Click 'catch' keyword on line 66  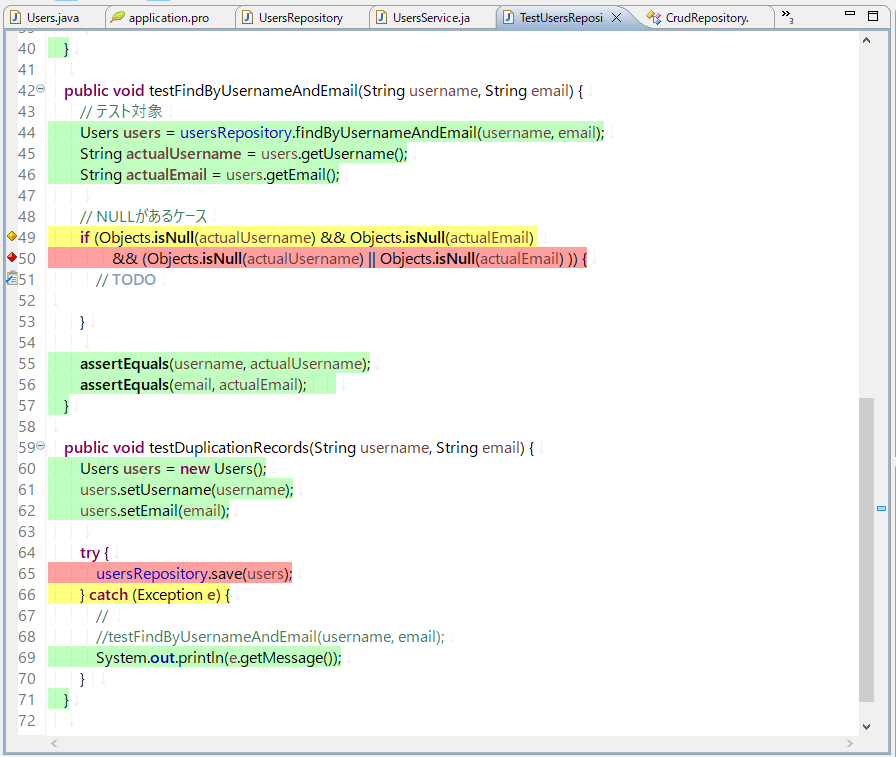coord(108,595)
